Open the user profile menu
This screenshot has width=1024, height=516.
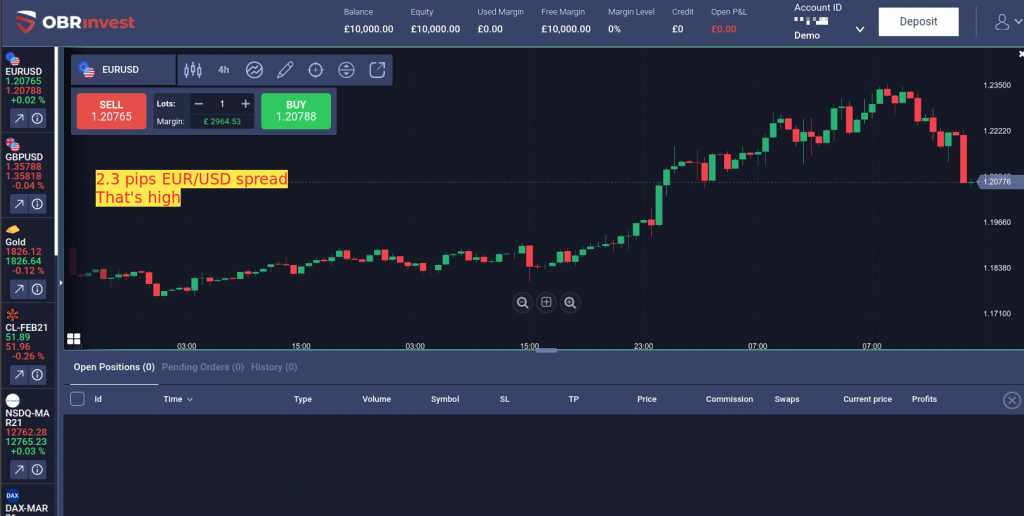1007,22
